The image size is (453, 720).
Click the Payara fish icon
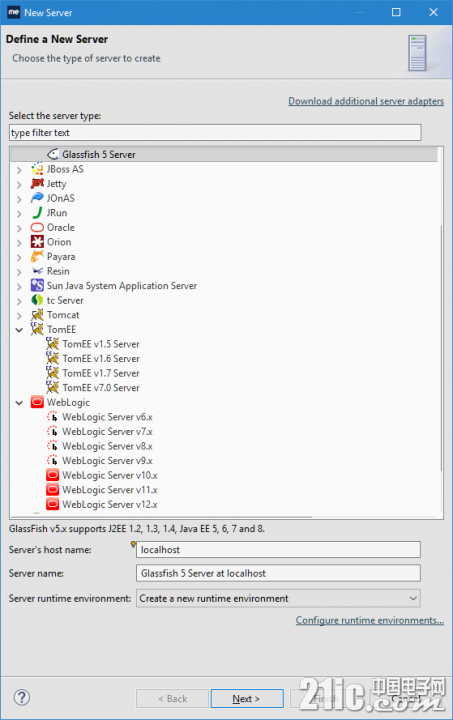click(37, 256)
